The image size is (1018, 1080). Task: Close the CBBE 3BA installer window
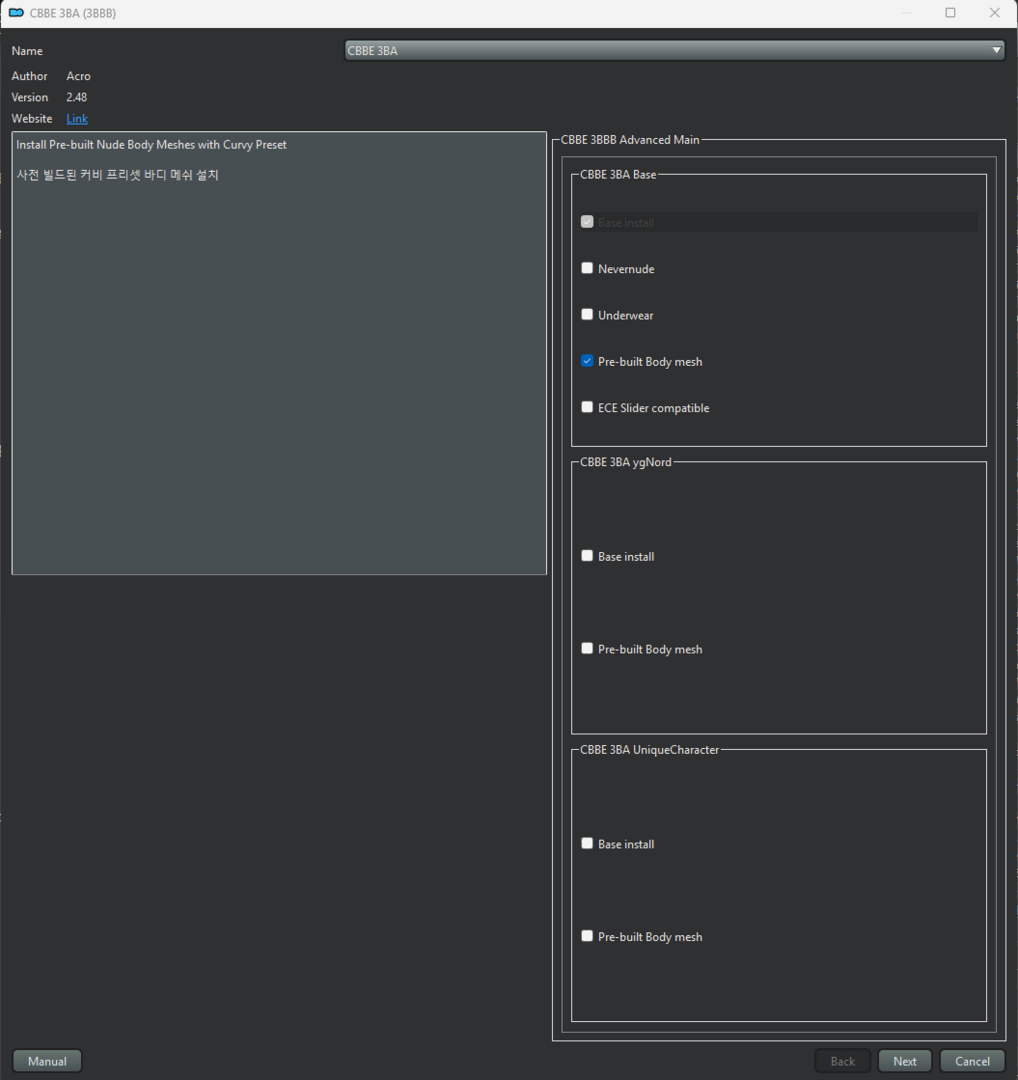(x=994, y=12)
